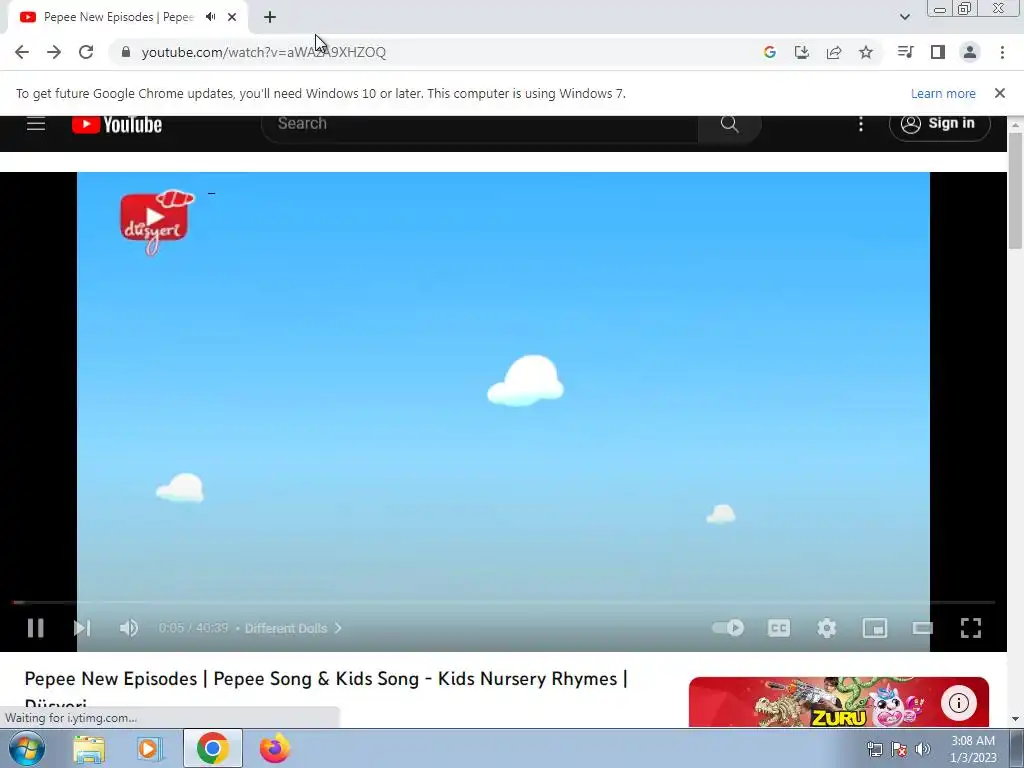1024x768 pixels.
Task: Seek along the video progress bar
Action: click(504, 602)
